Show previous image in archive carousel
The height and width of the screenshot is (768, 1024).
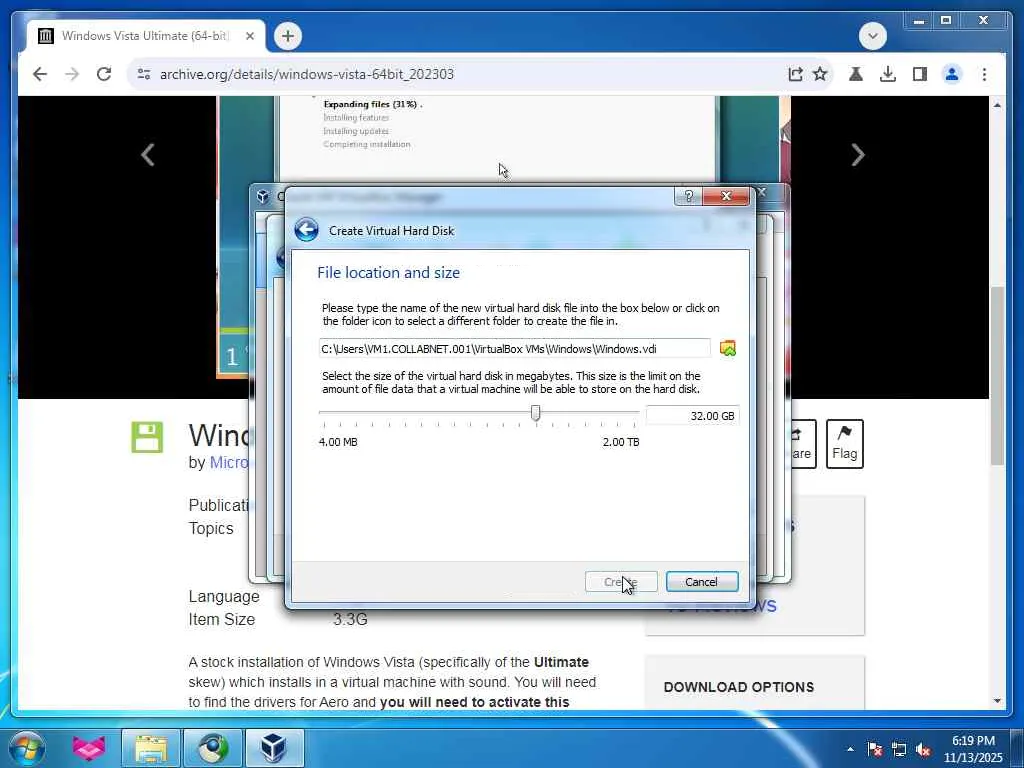click(x=148, y=155)
